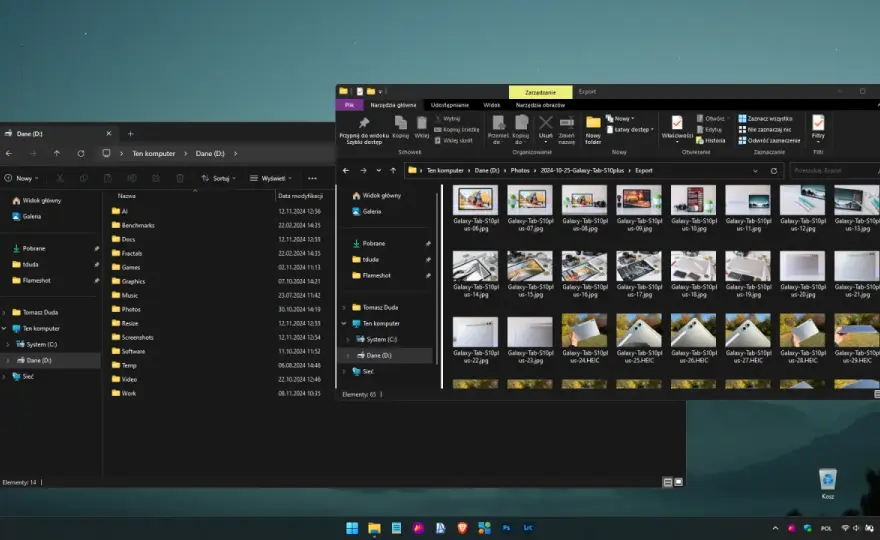The image size is (880, 540).
Task: Sort by 'Data modyfikacji' column header
Action: pos(300,196)
